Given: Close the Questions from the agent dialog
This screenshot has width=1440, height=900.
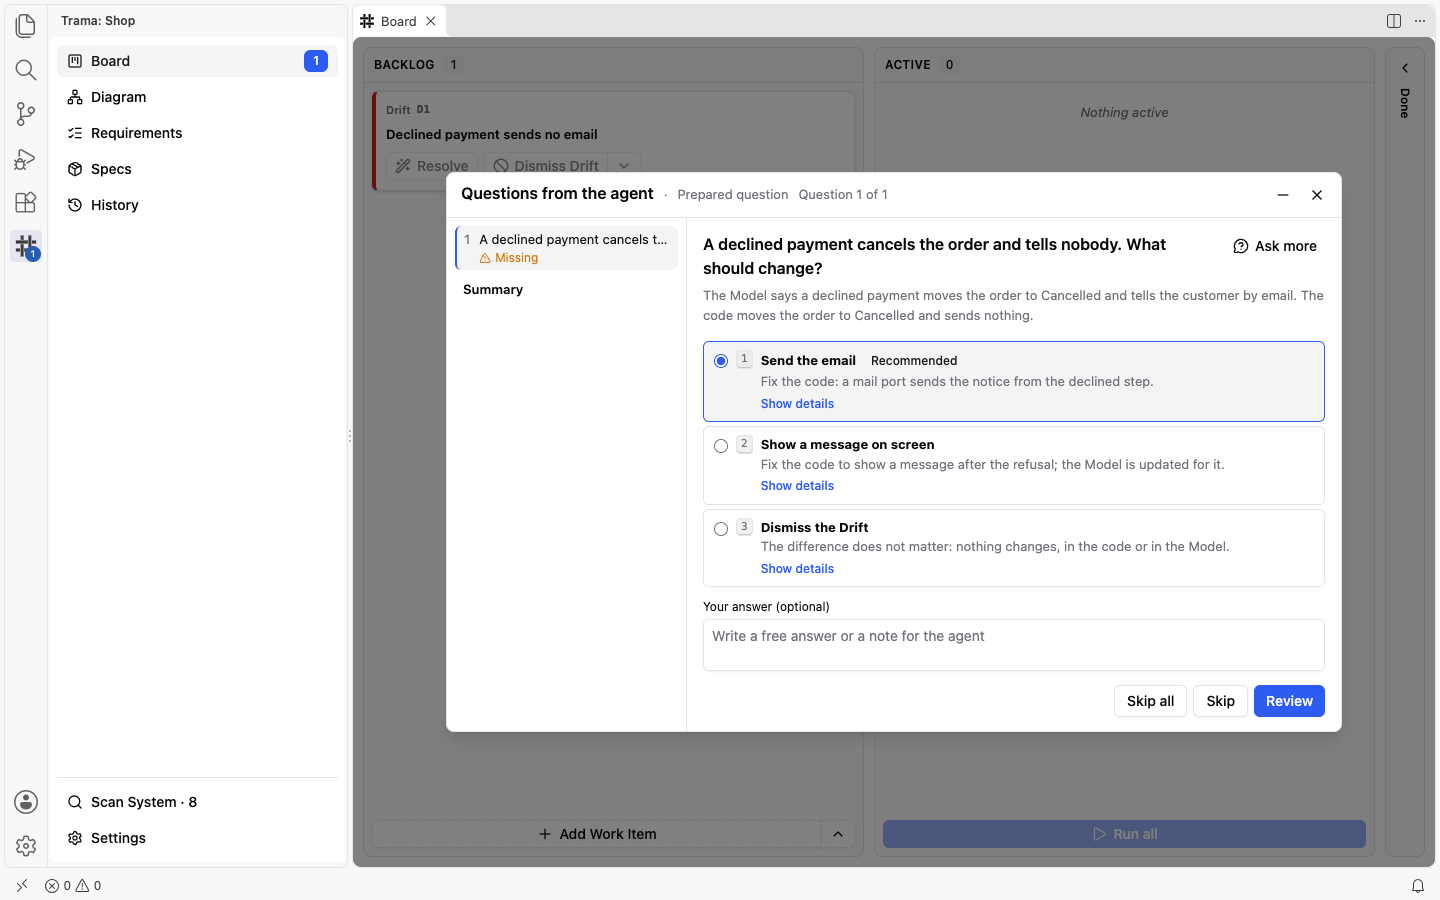Looking at the screenshot, I should pyautogui.click(x=1317, y=195).
